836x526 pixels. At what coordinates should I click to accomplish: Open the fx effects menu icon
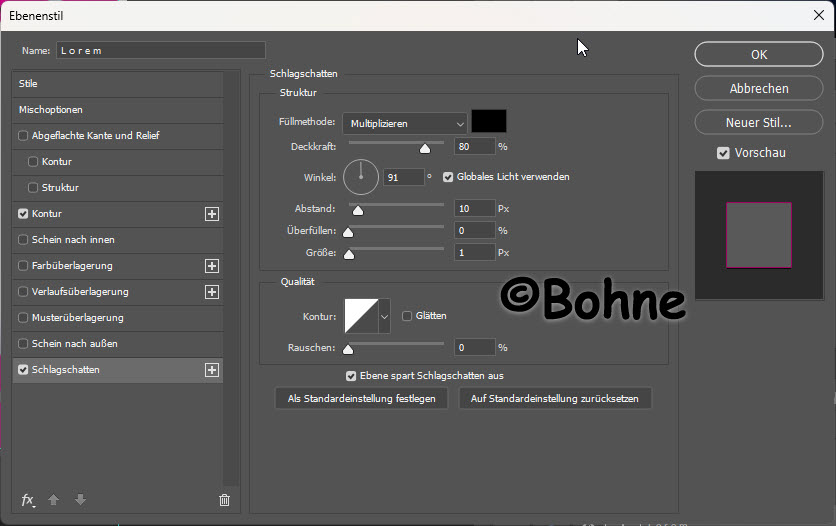pyautogui.click(x=28, y=500)
